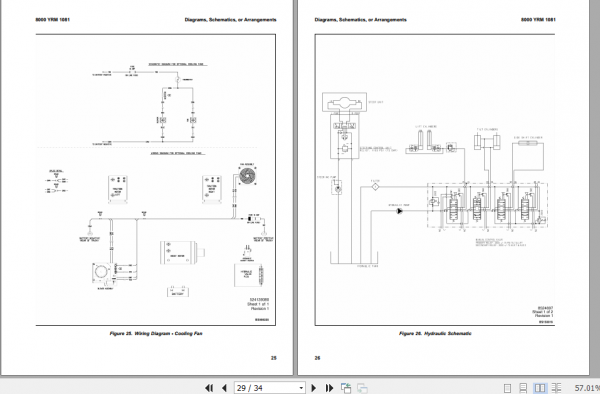Click the cooling fan assembly symbol
This screenshot has height=394, width=600.
tap(247, 176)
